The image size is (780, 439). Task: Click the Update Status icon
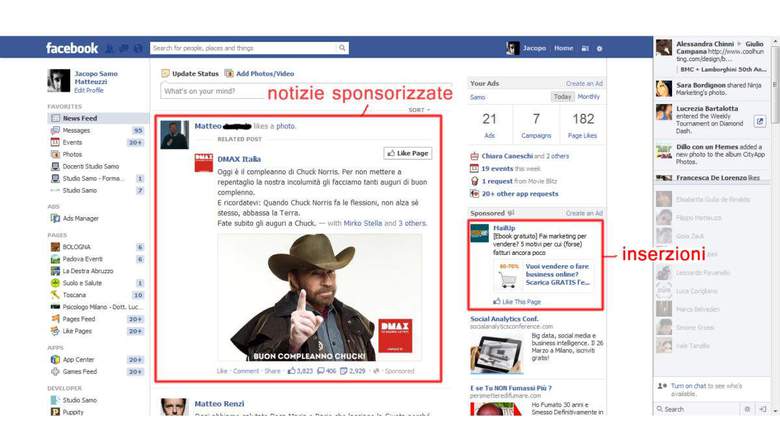click(165, 74)
